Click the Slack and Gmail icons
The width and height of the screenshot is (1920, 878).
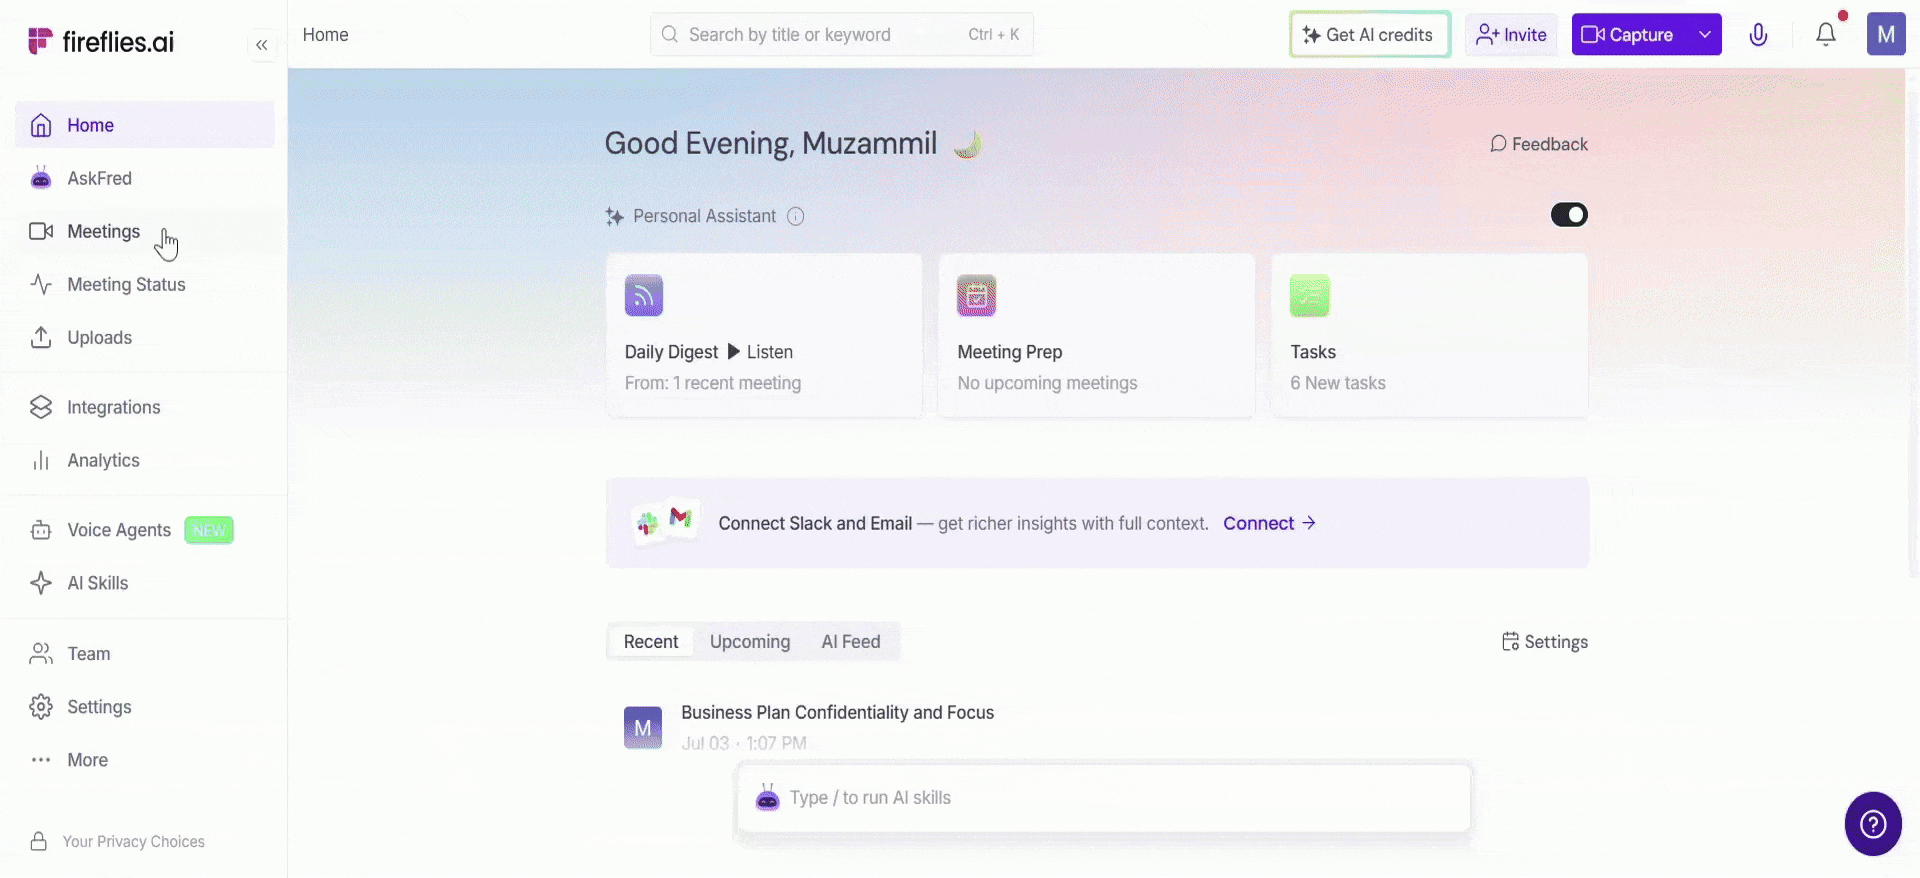pos(666,521)
